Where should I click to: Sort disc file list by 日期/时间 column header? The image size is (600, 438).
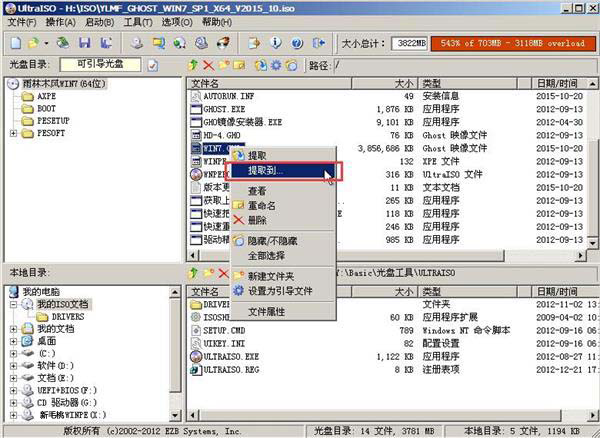pos(559,83)
